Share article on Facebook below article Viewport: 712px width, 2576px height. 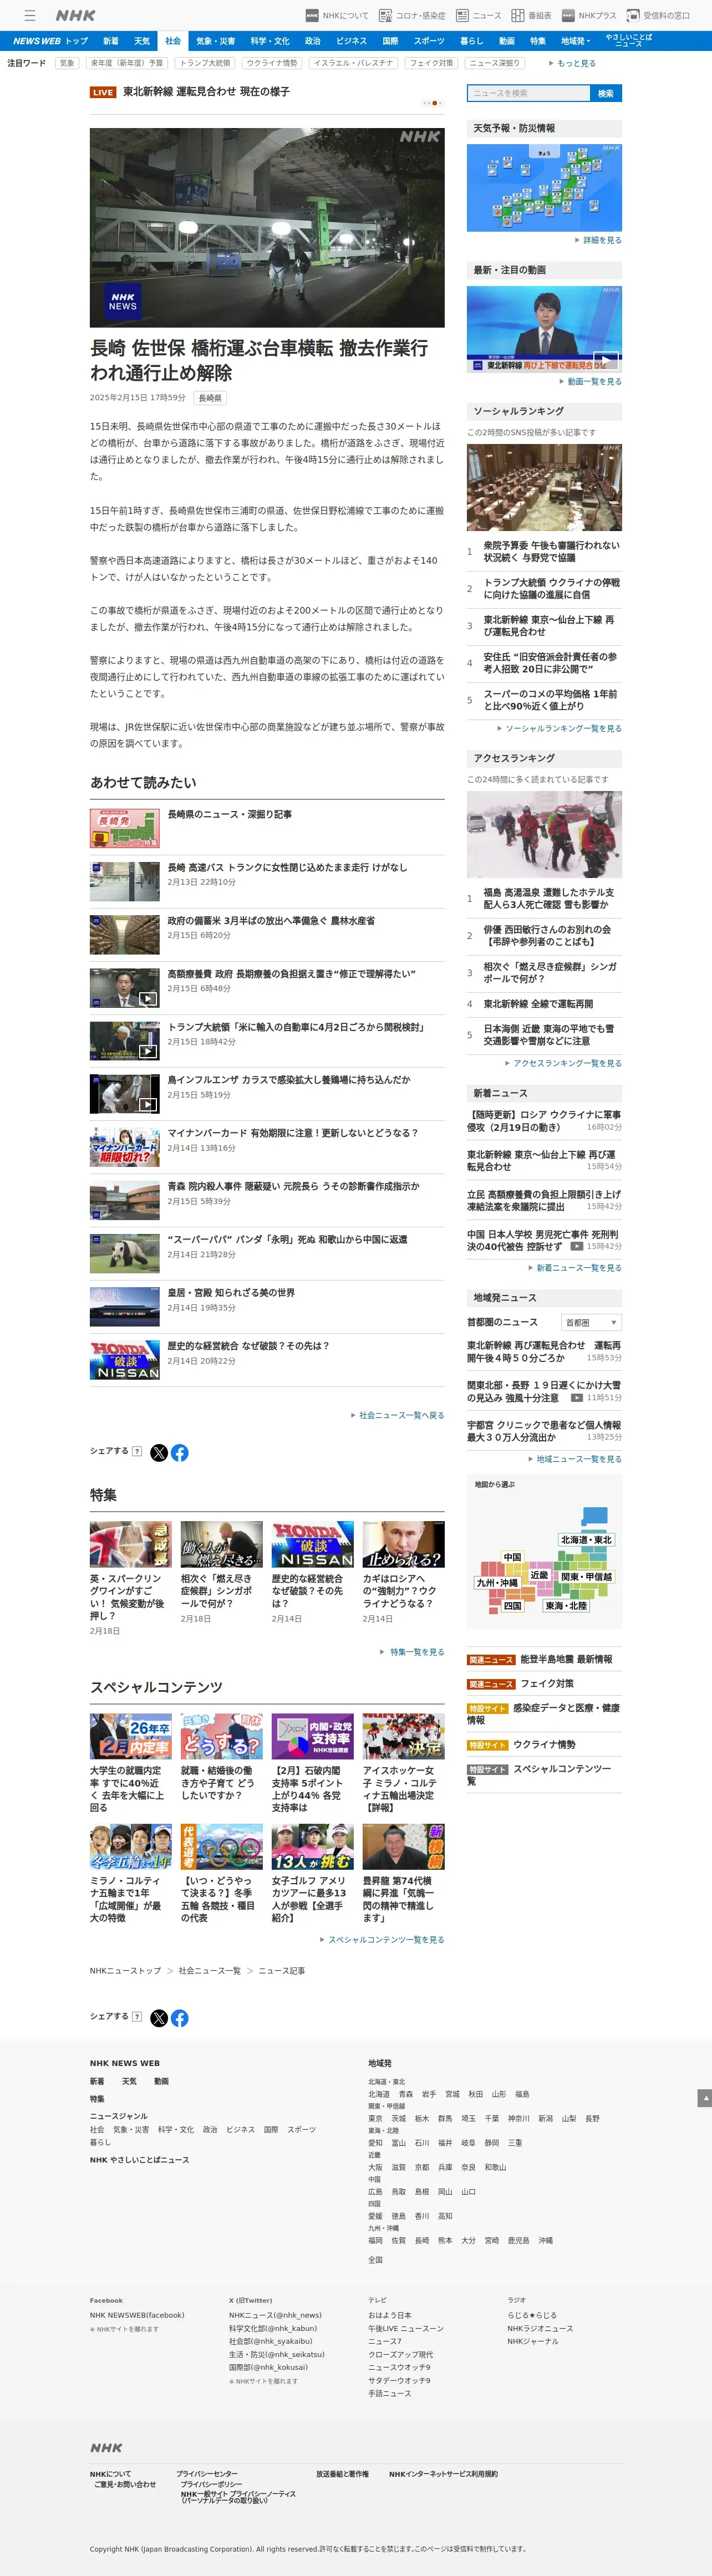(x=180, y=1452)
